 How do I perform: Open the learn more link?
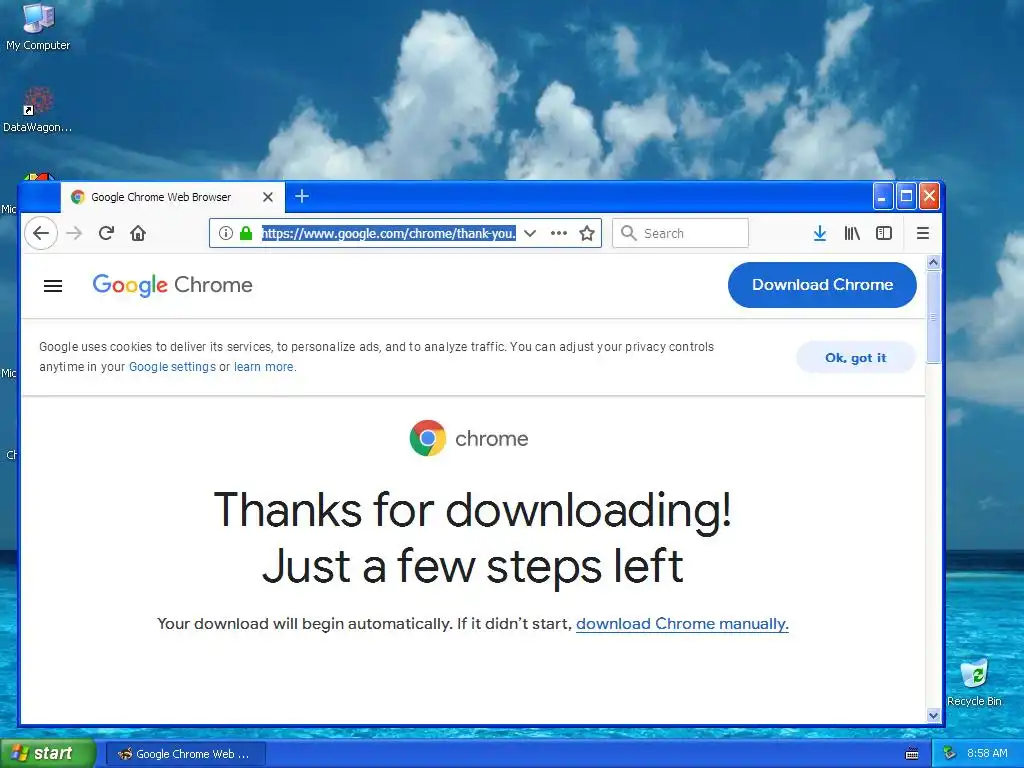[x=264, y=367]
